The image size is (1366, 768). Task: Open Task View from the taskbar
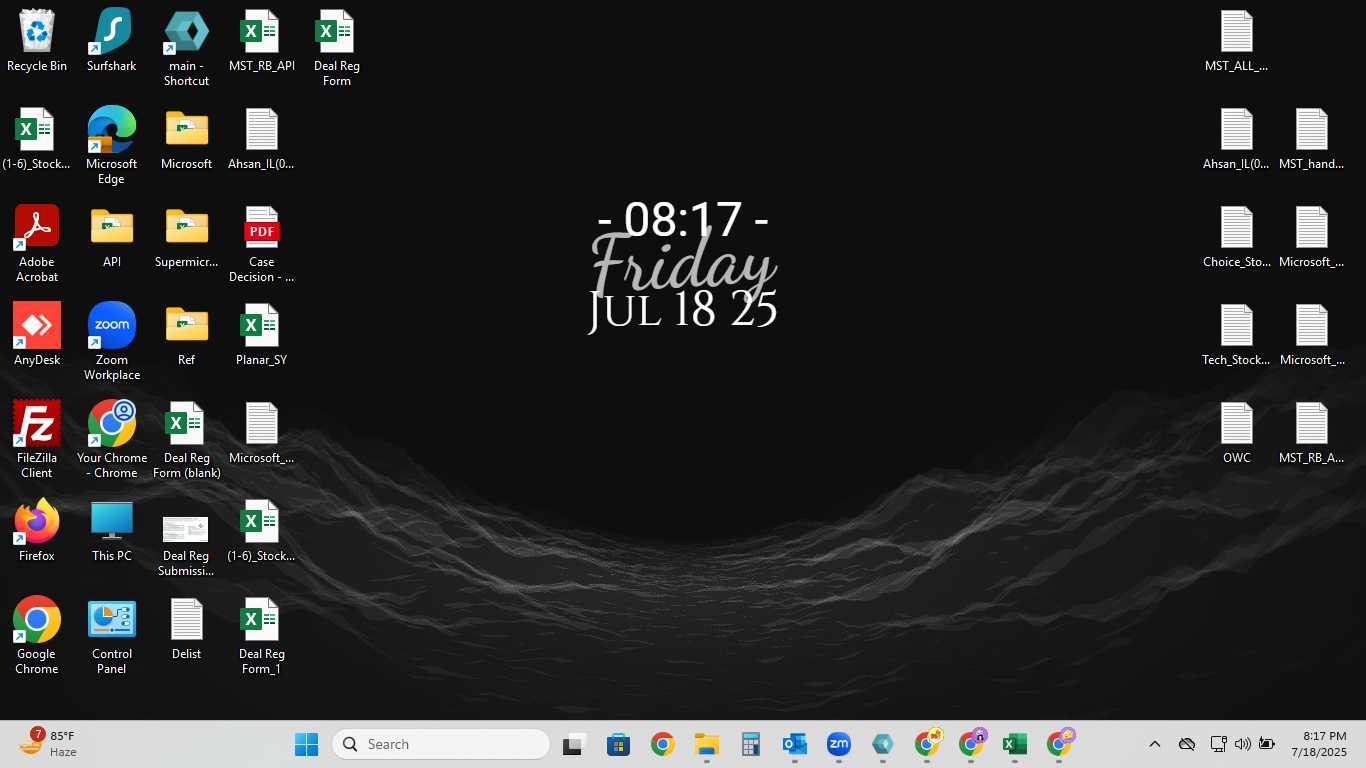[x=574, y=744]
